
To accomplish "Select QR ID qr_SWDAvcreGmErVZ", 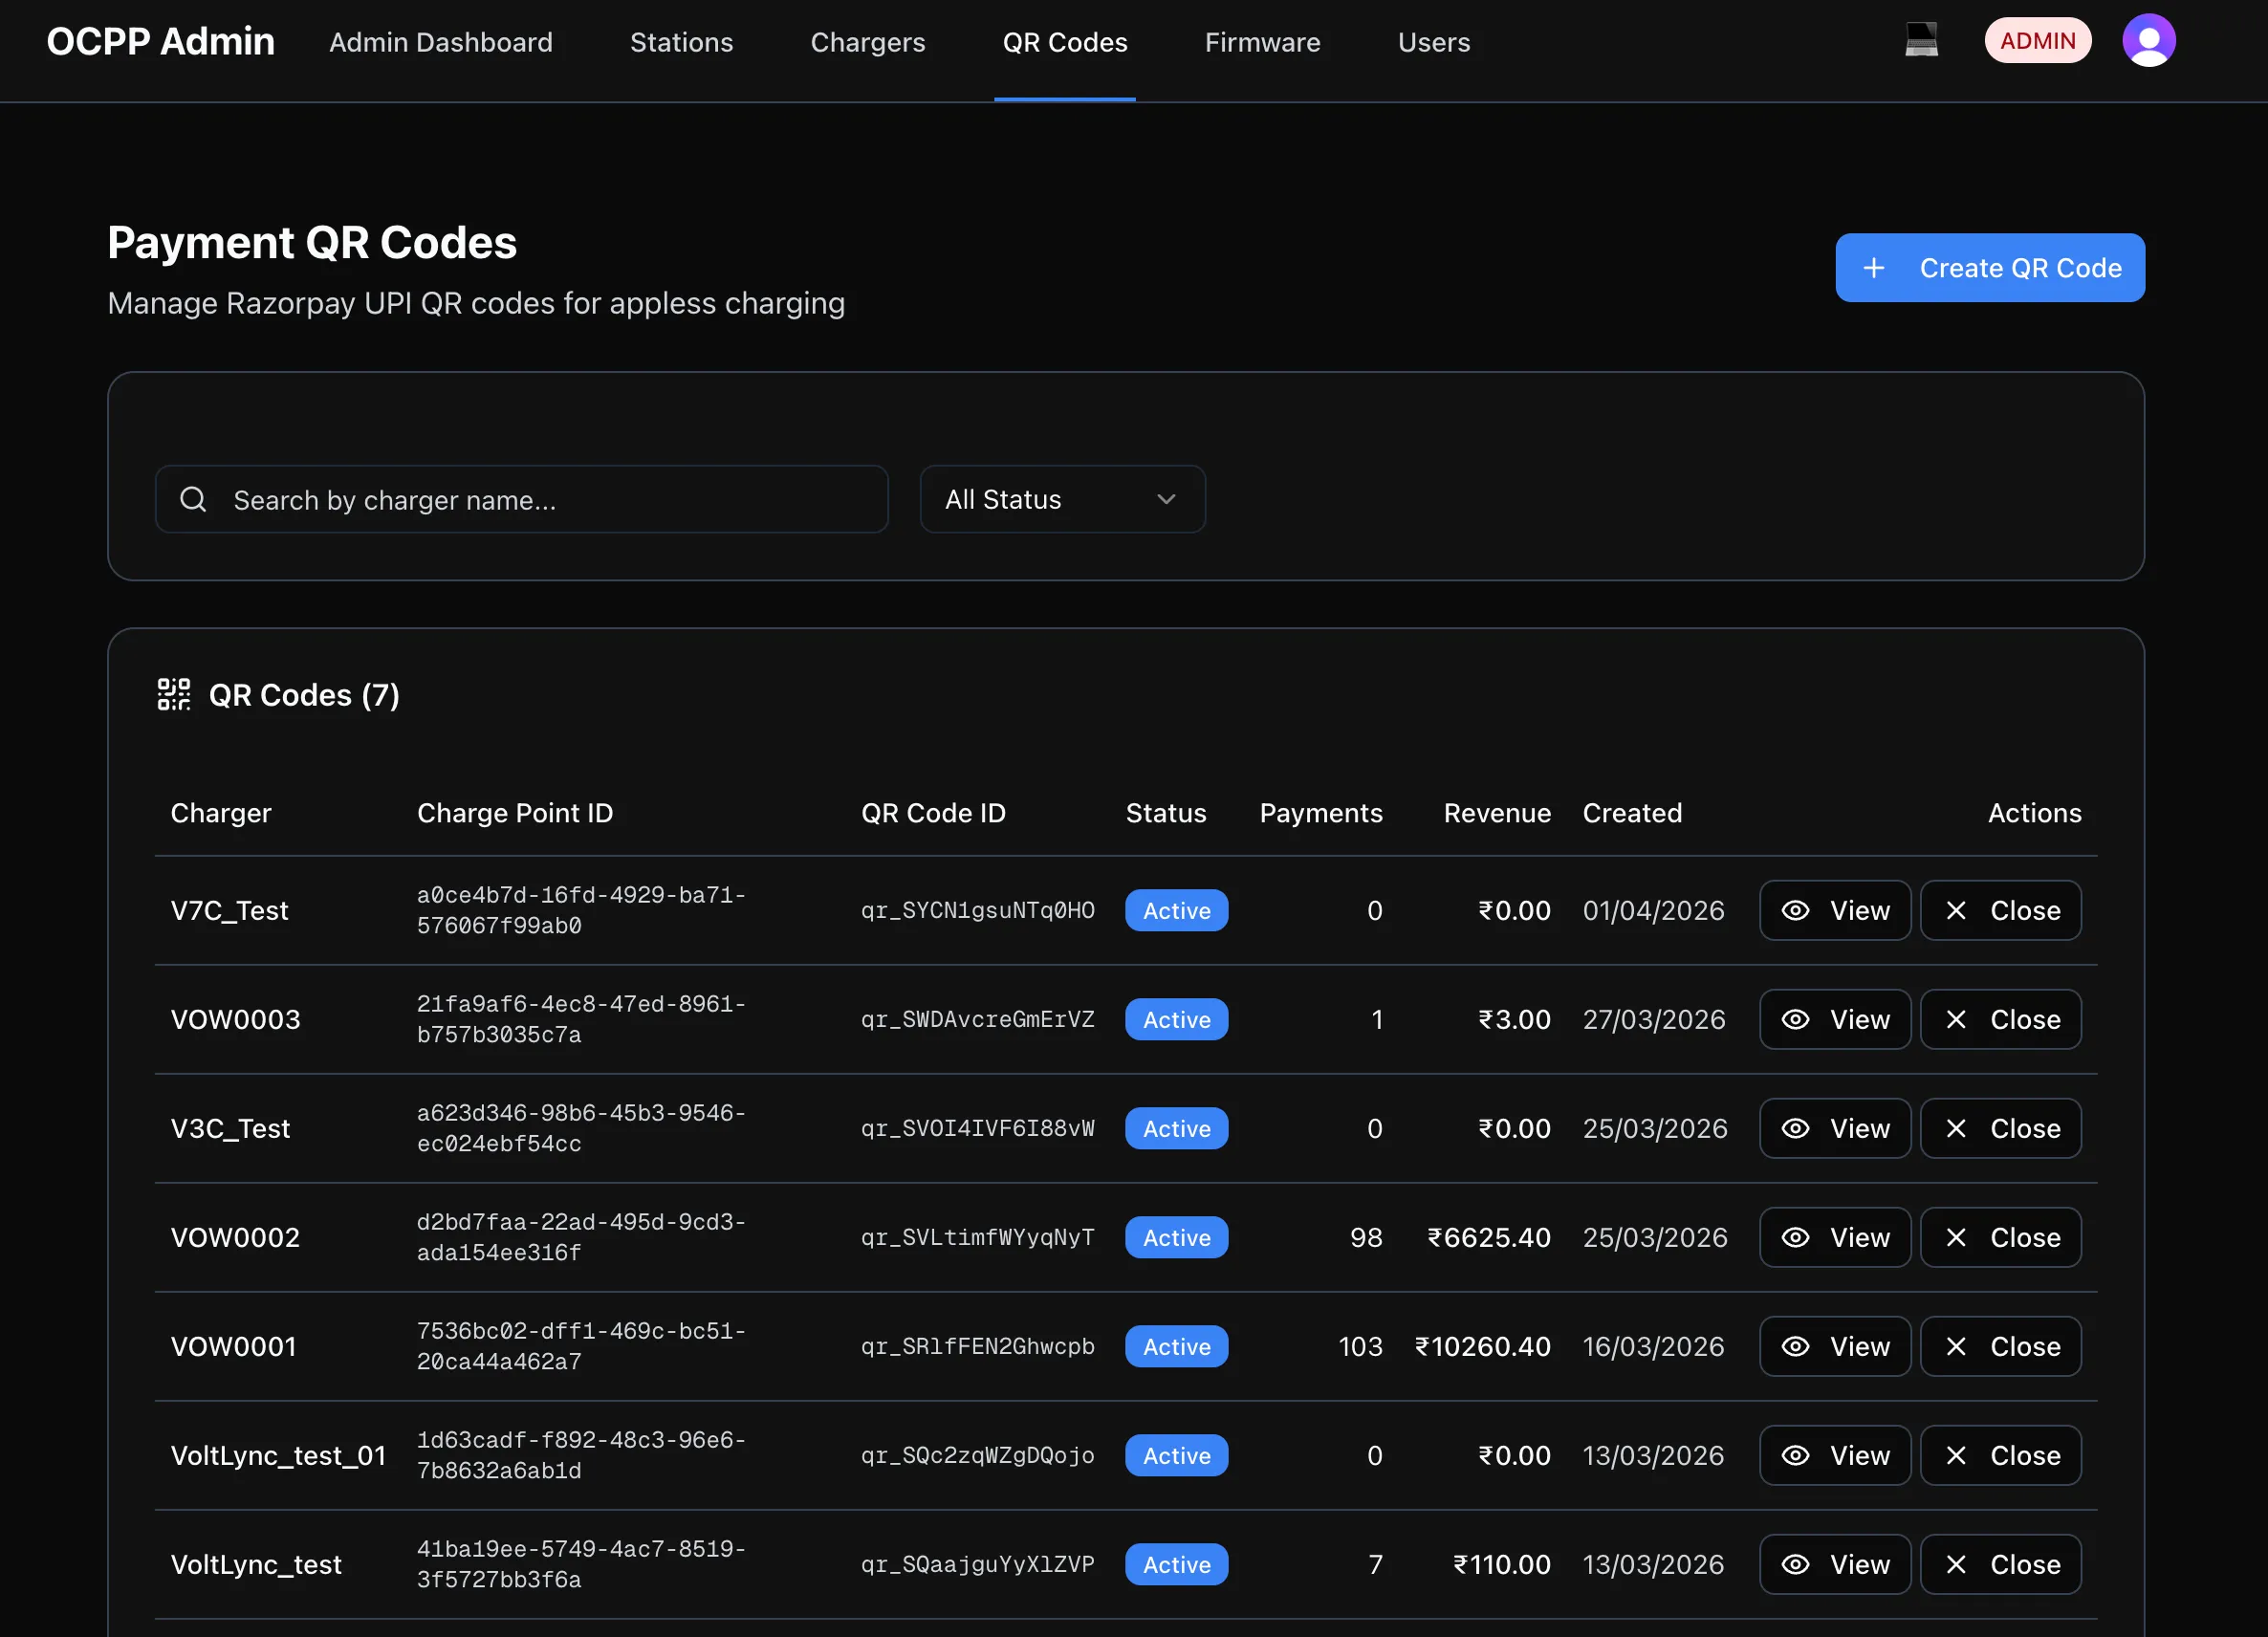I will pos(977,1019).
